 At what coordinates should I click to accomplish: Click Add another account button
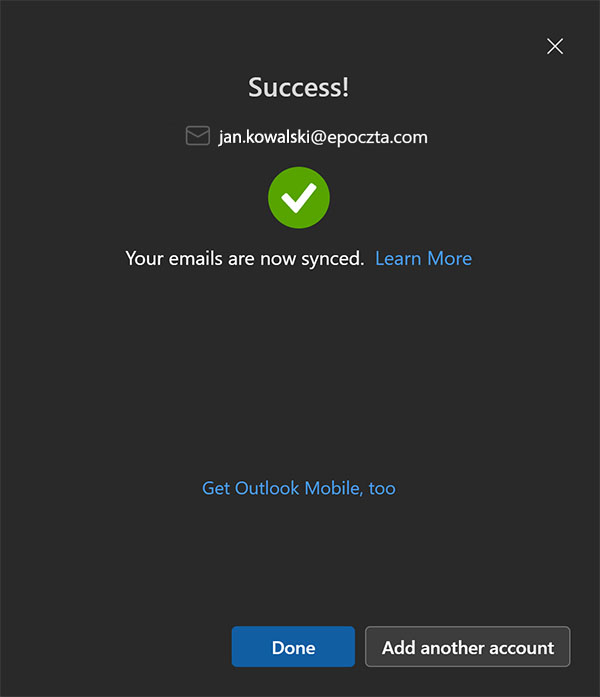point(467,647)
